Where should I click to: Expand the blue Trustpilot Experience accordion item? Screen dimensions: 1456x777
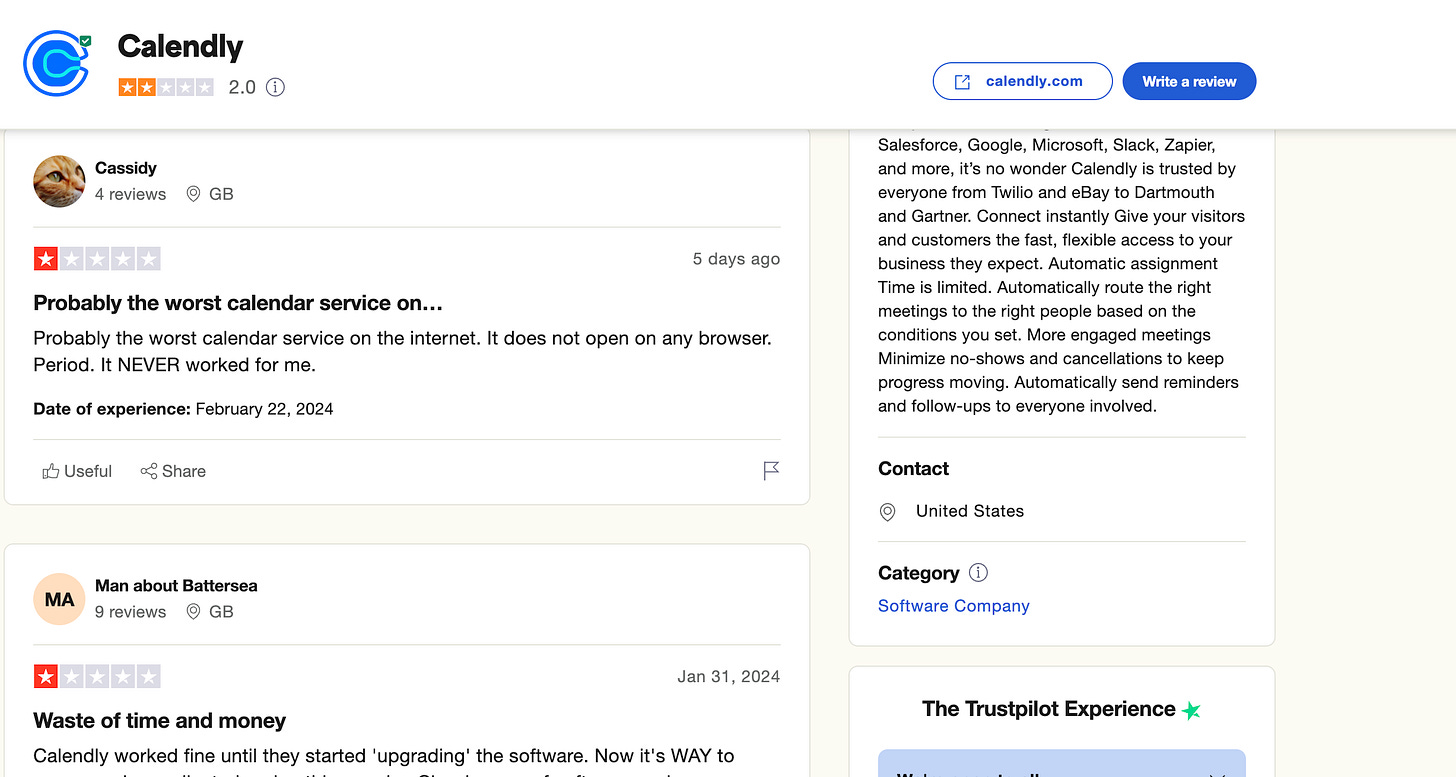(x=1062, y=763)
